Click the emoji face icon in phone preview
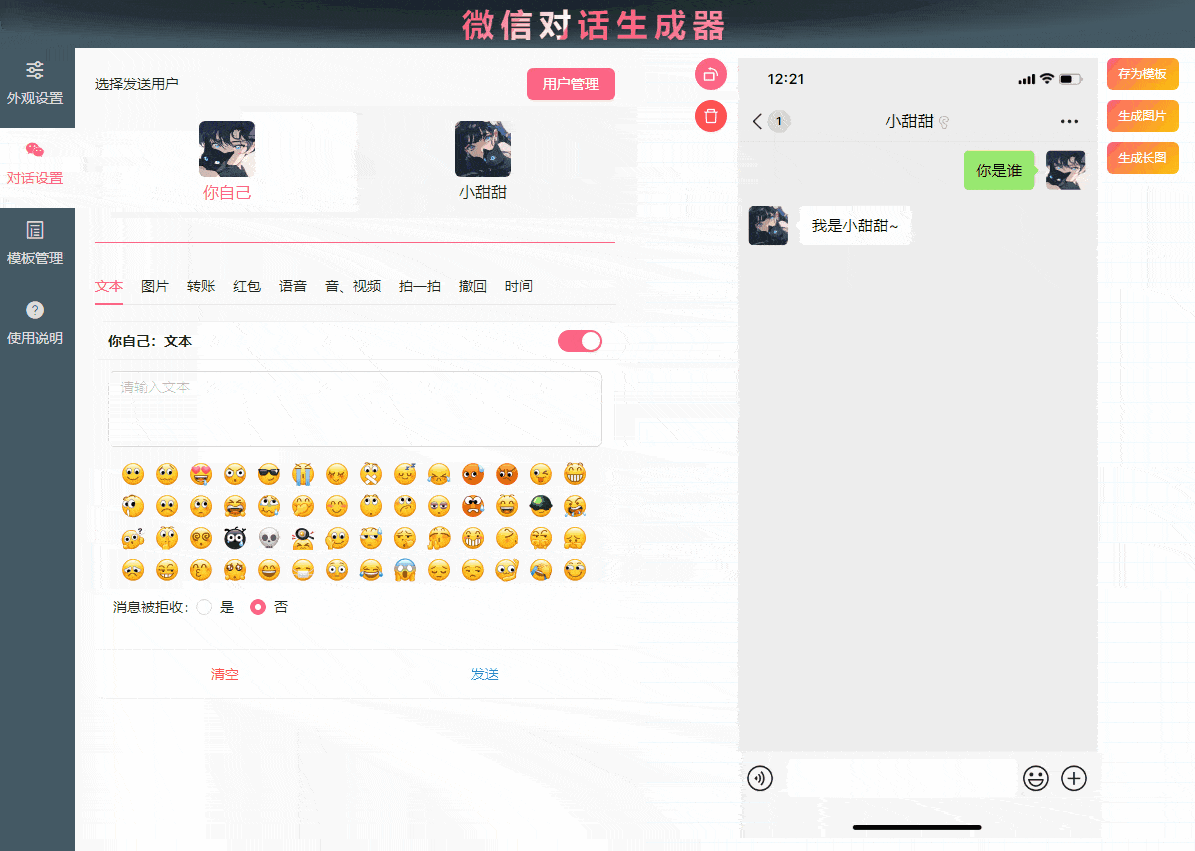This screenshot has width=1195, height=851. [1035, 778]
